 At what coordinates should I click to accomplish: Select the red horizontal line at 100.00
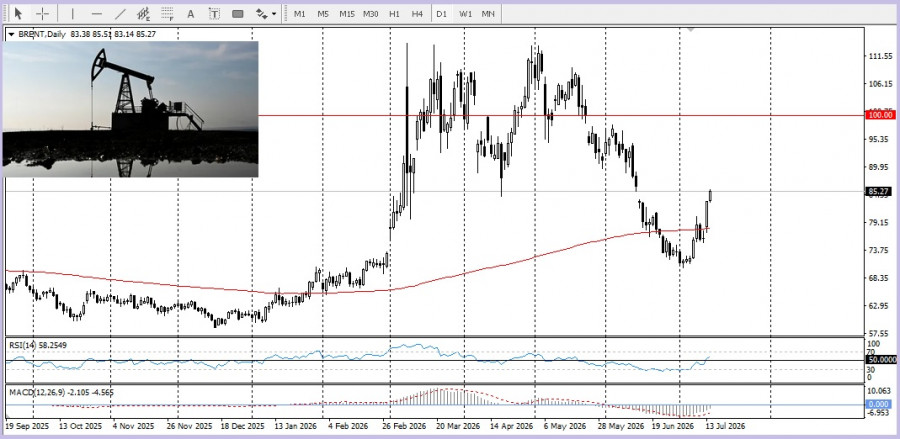tap(561, 115)
